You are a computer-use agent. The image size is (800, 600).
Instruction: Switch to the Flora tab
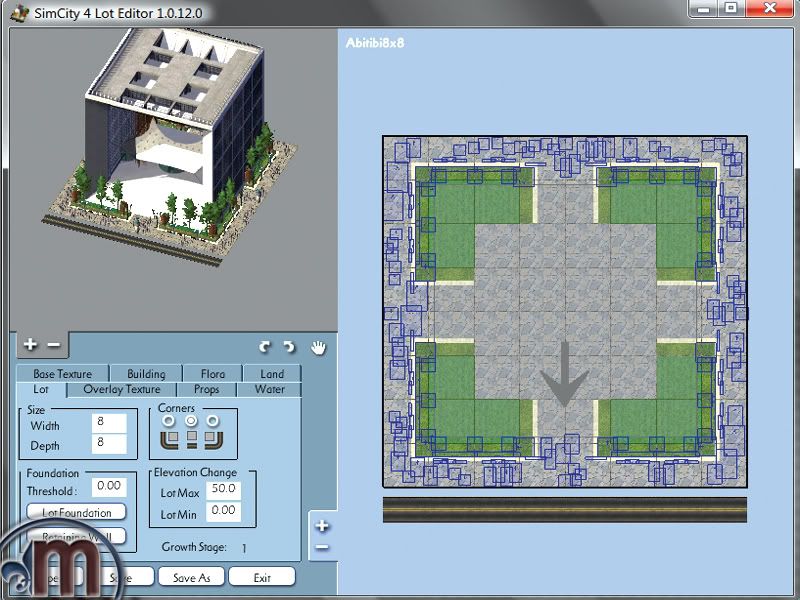(x=213, y=373)
